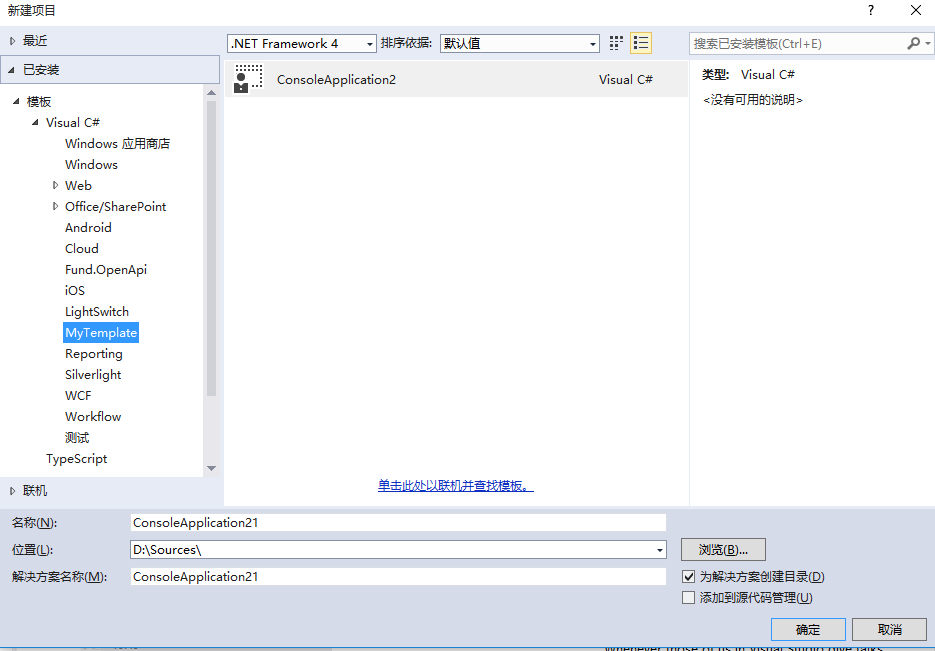Open the sort by 默认值 dropdown
935x651 pixels.
click(x=520, y=44)
